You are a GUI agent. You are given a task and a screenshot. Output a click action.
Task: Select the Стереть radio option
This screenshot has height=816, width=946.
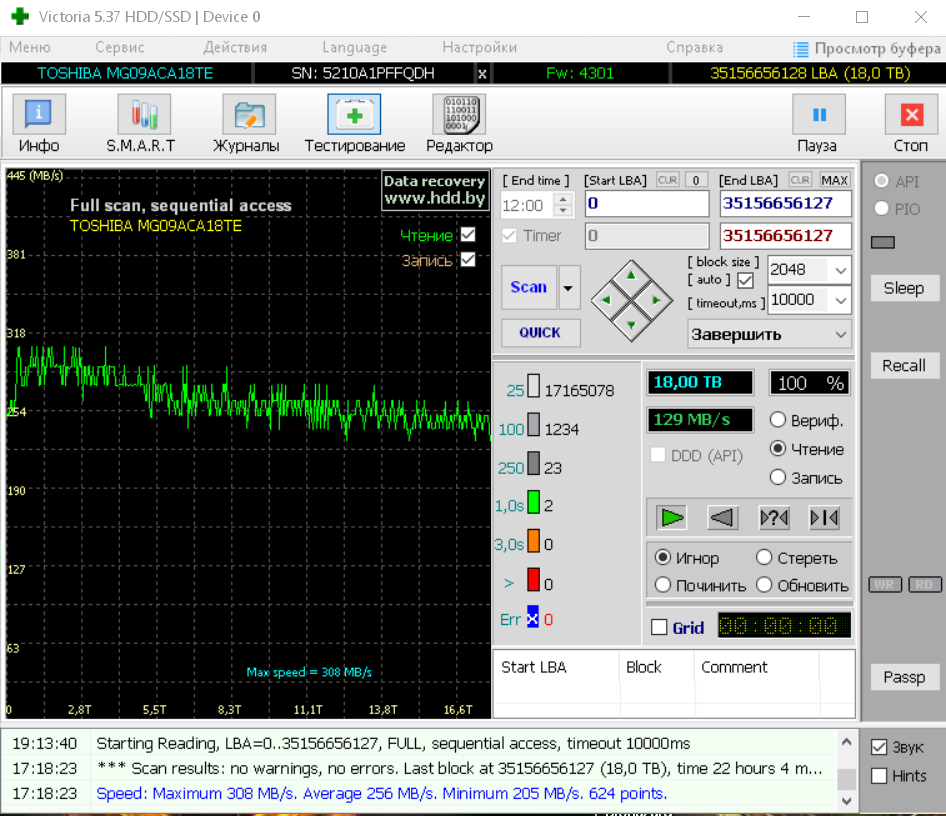click(765, 558)
